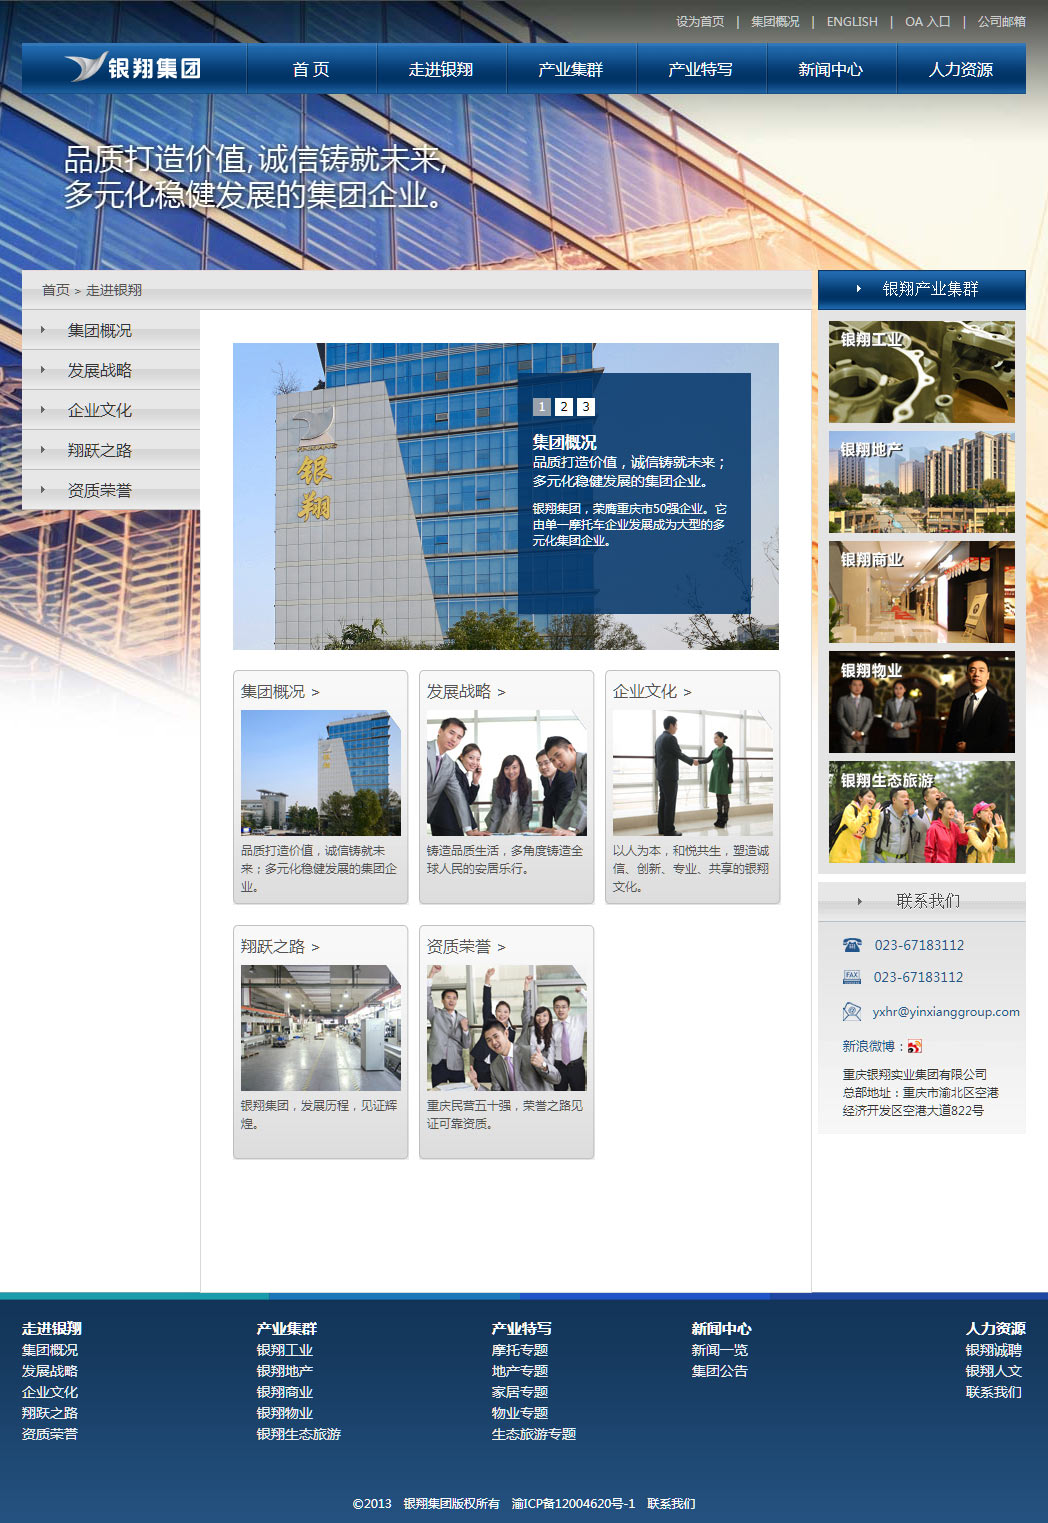The image size is (1048, 1523).
Task: Click the 发展战略 card team photo
Action: pos(507,773)
